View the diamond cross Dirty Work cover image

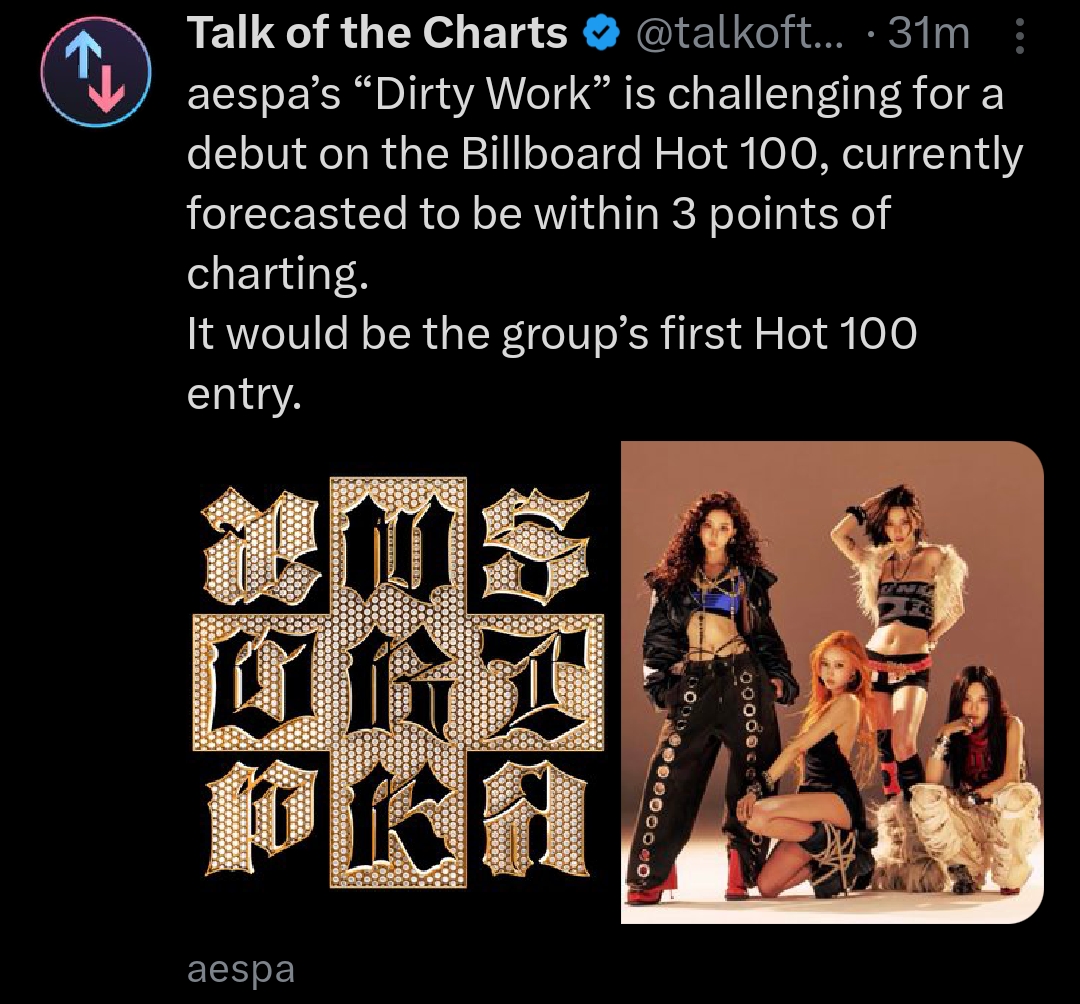(398, 682)
